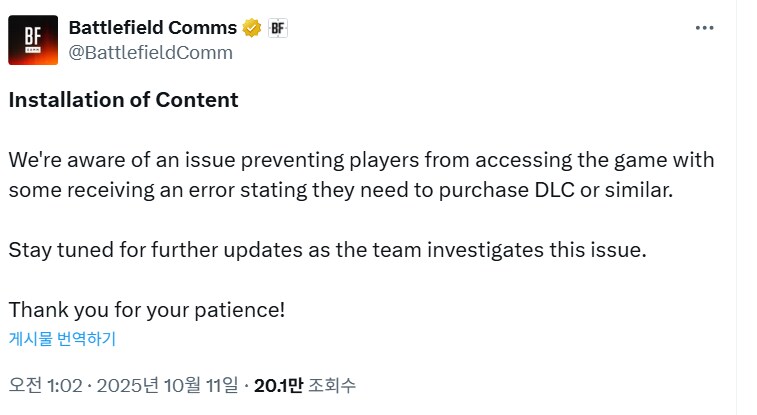Viewport: 757px width, 415px height.
Task: Click "Thank you for your patience!" text
Action: click(x=147, y=310)
